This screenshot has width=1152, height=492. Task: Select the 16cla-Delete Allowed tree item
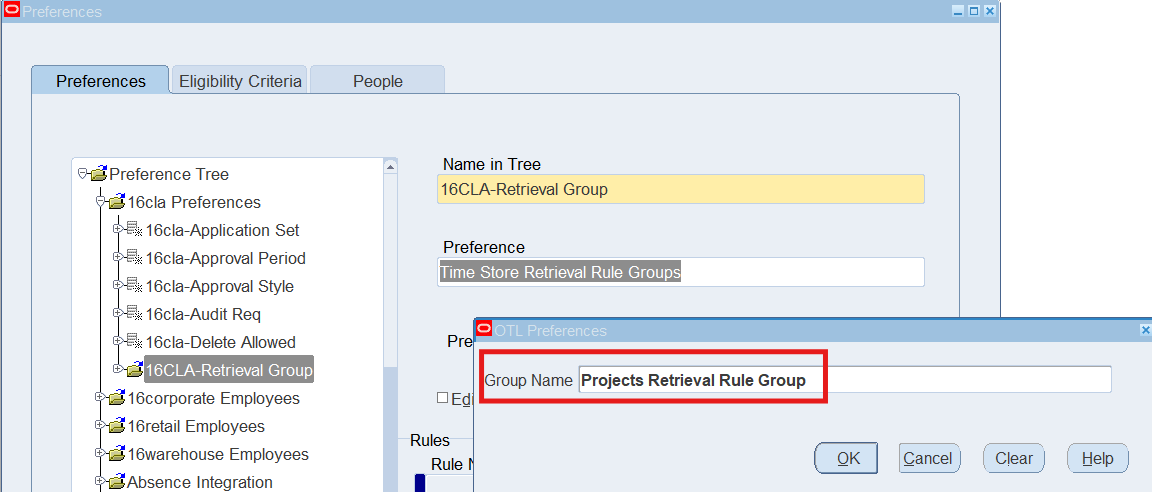(x=220, y=342)
